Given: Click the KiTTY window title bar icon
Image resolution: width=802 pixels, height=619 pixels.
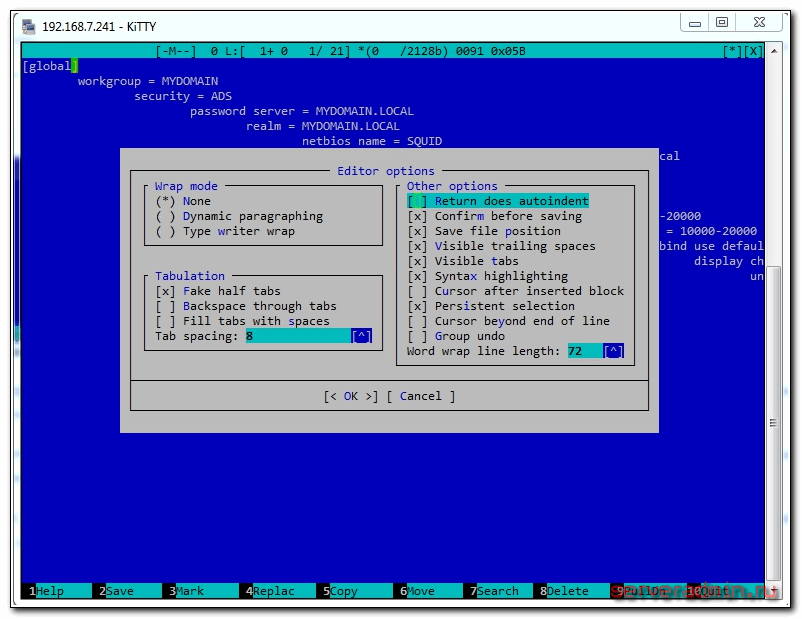Looking at the screenshot, I should 29,26.
